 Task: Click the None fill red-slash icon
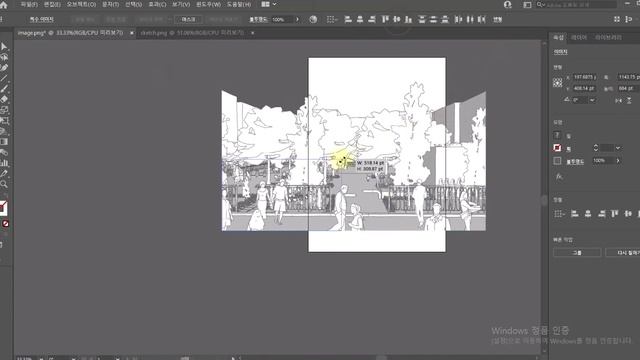(5, 223)
